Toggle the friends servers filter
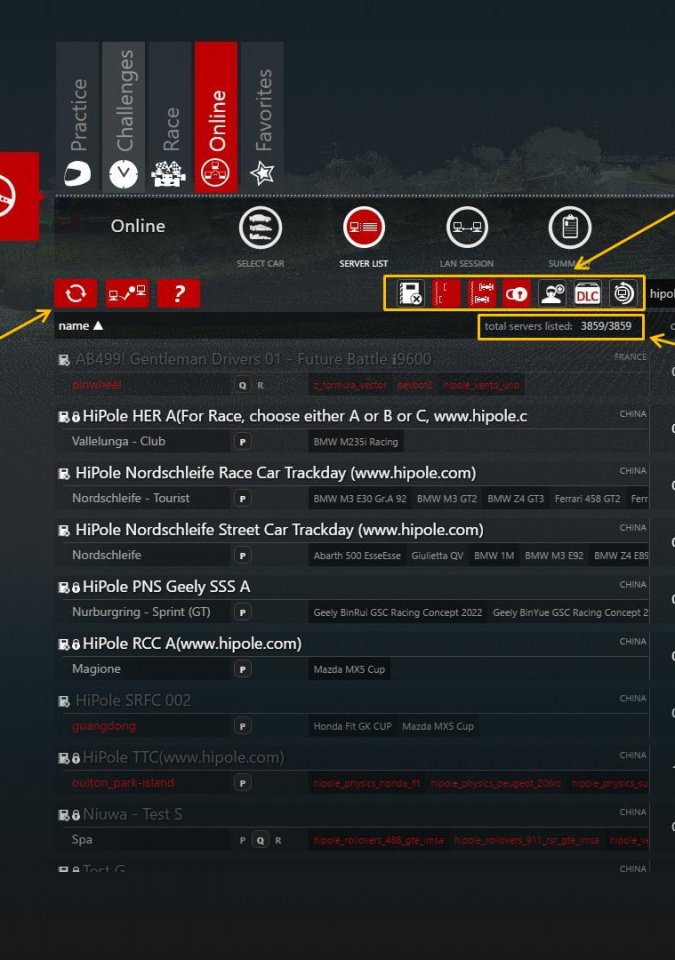The height and width of the screenshot is (960, 675). click(552, 293)
